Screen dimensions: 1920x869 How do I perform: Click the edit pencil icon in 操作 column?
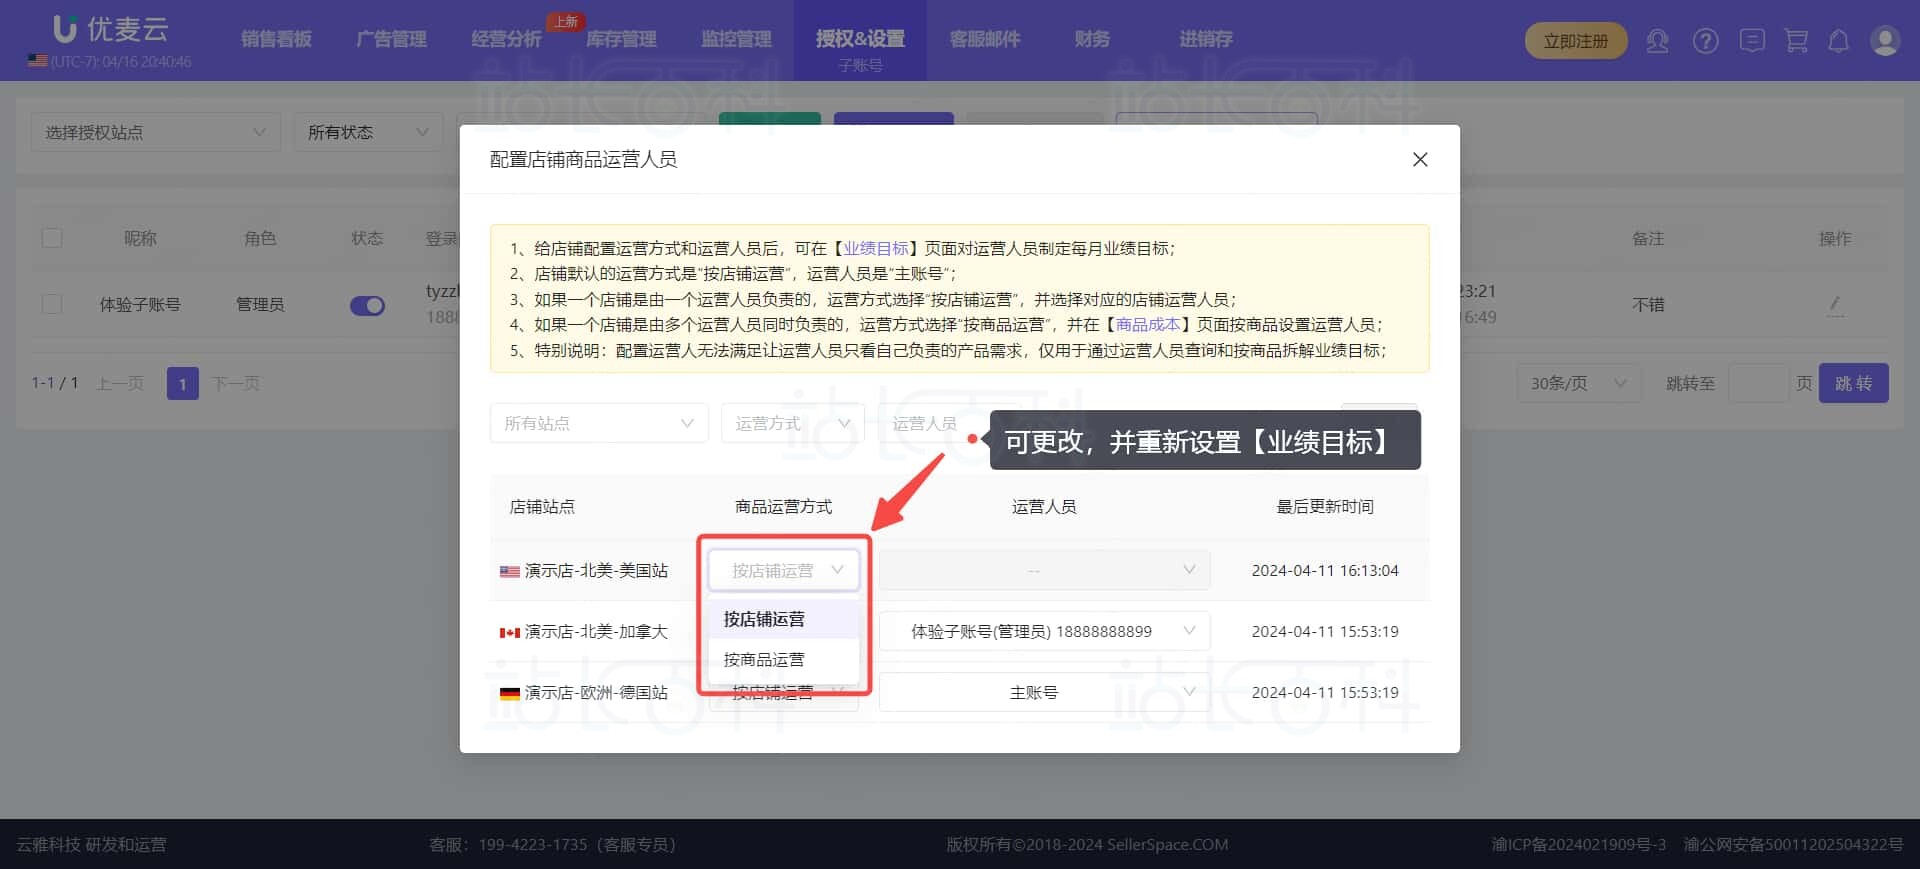(x=1834, y=304)
